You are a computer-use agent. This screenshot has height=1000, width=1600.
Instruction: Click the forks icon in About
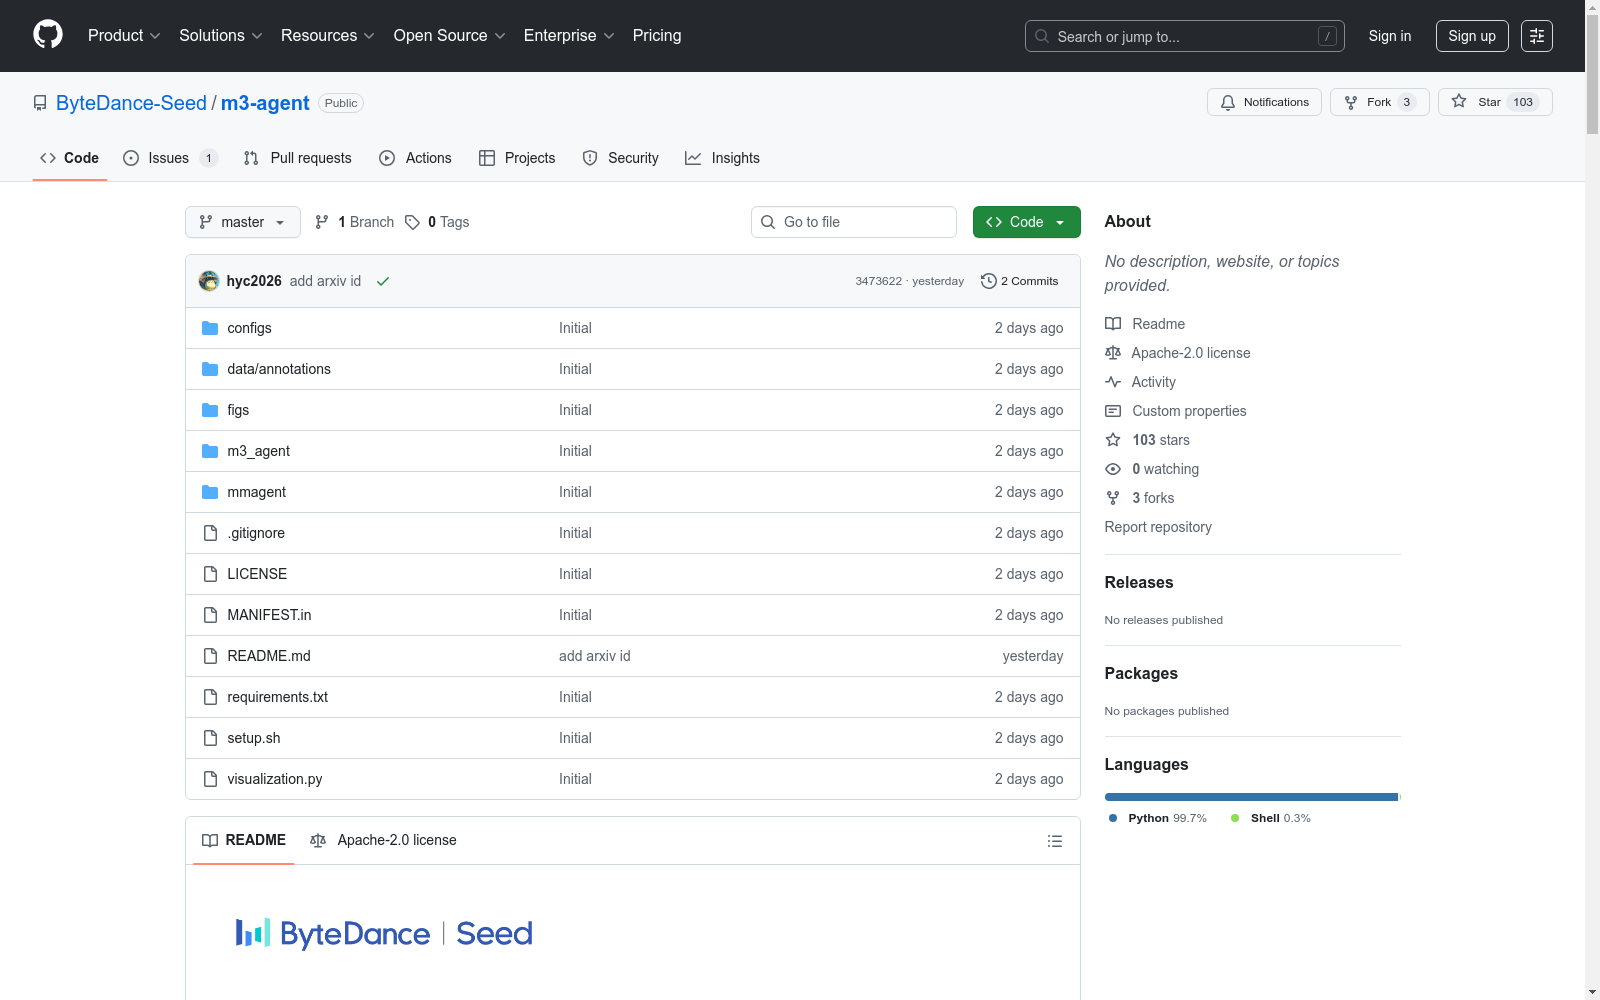1113,498
